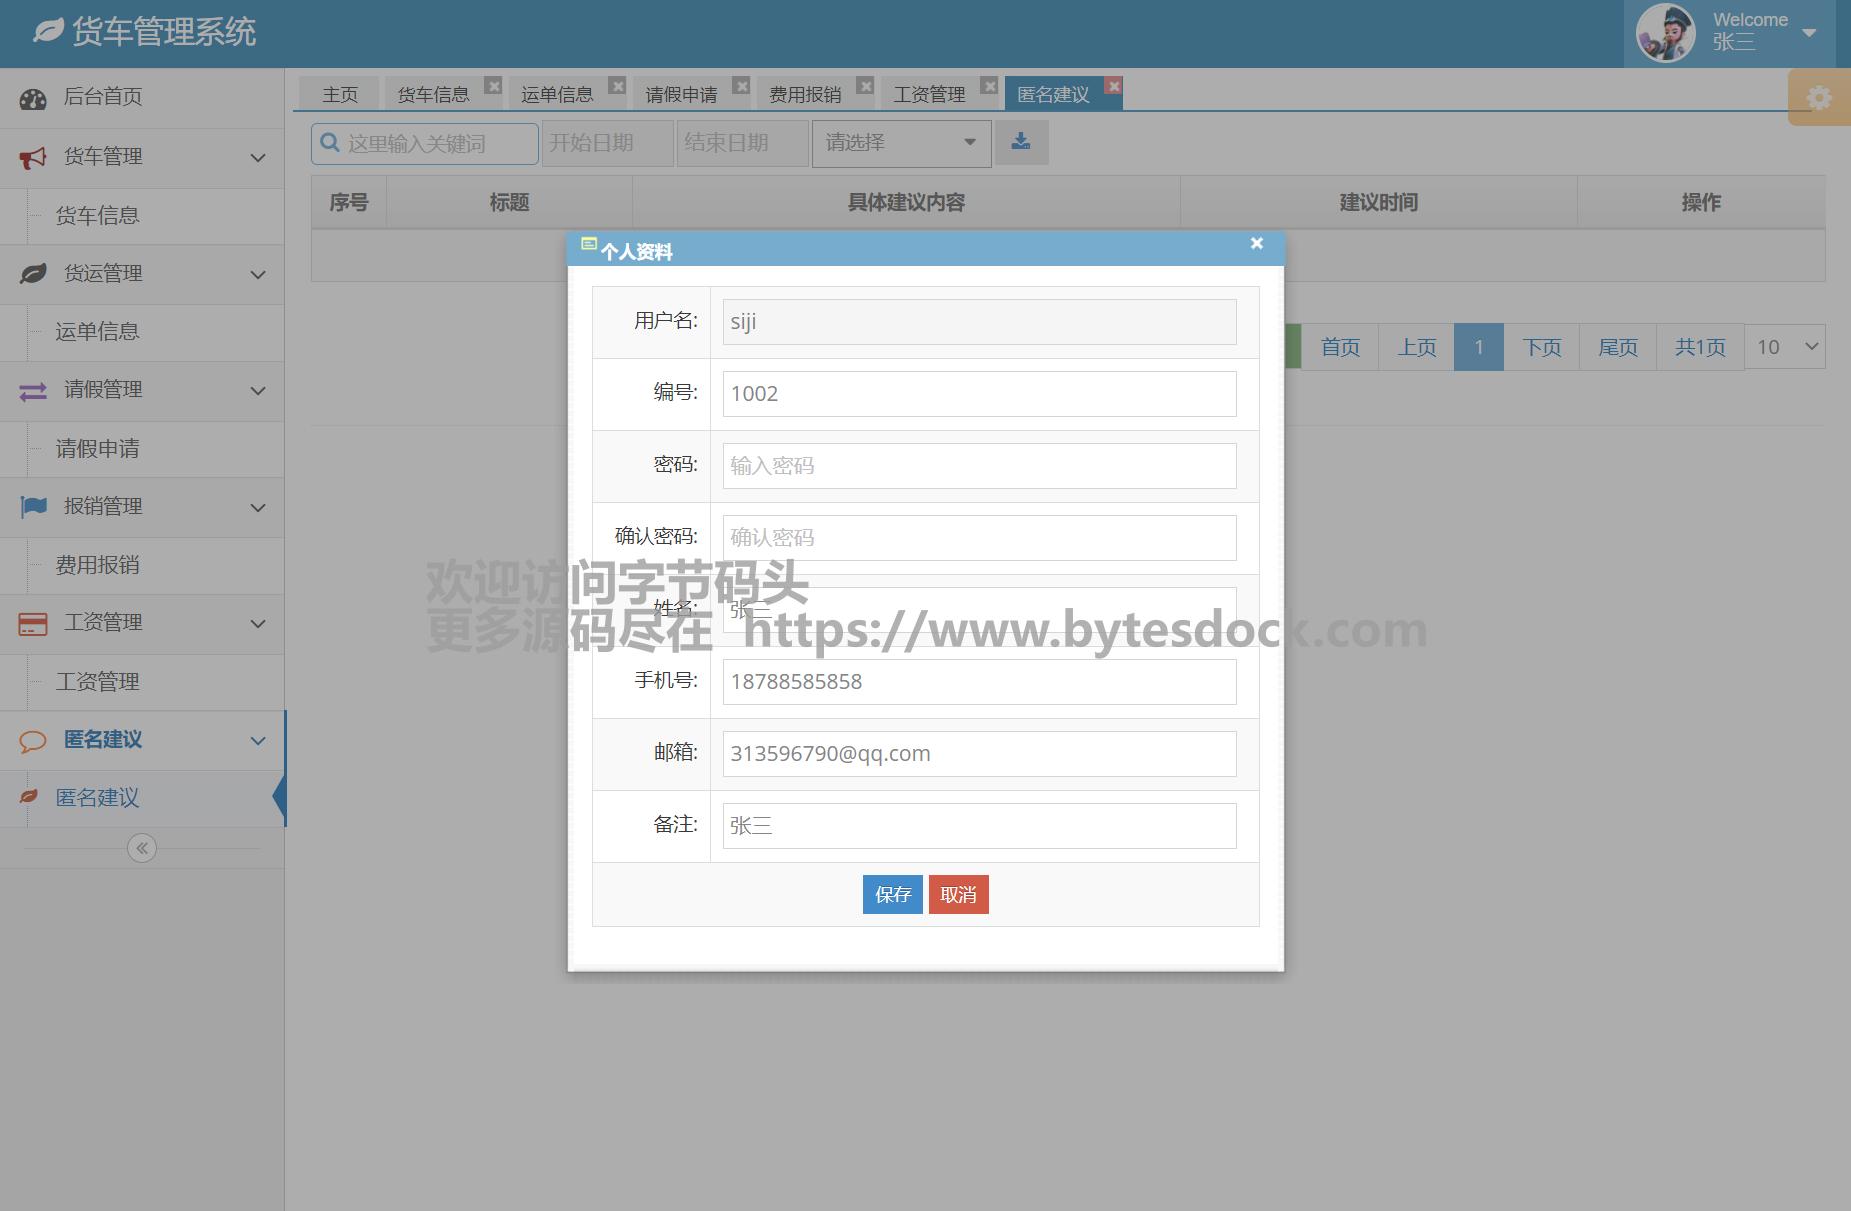Switch to the 运单信息 tab
The image size is (1851, 1211).
(557, 94)
